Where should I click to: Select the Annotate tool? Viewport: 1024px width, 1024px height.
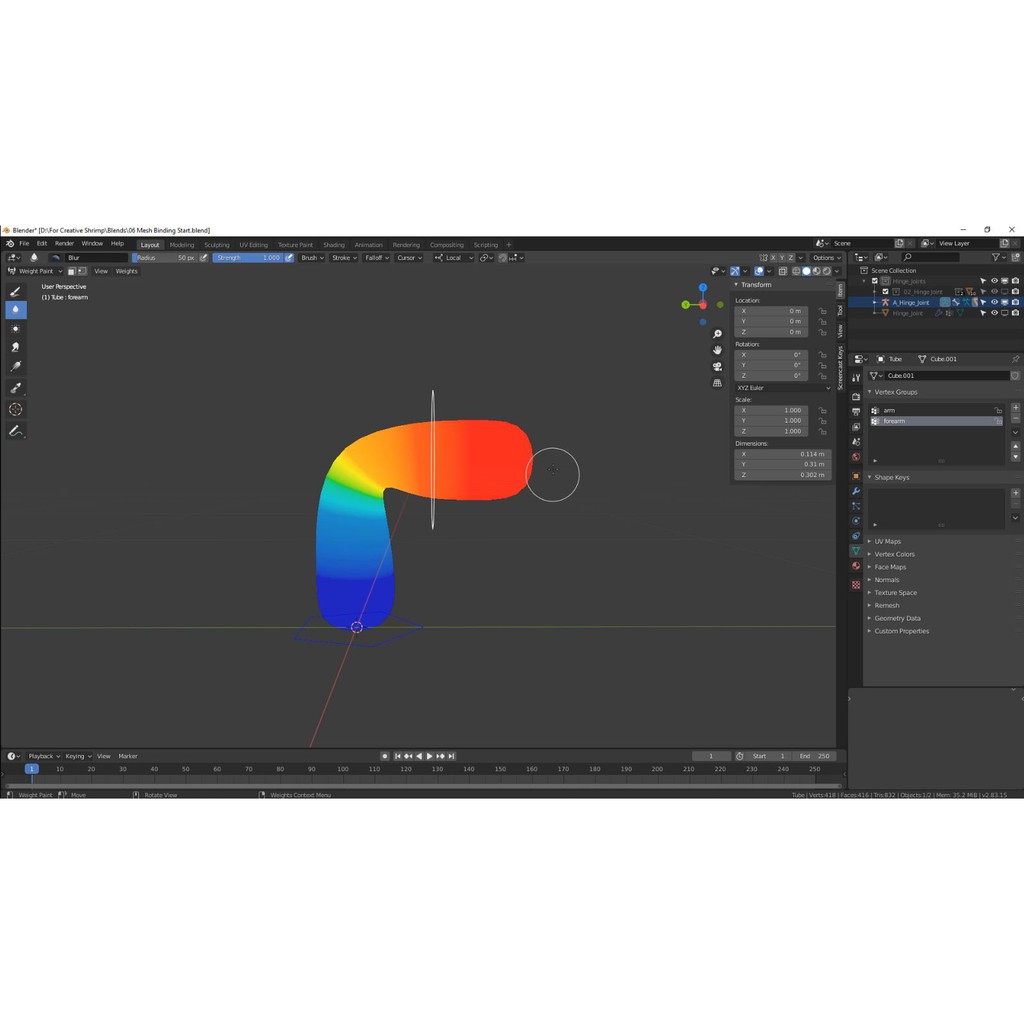point(15,431)
